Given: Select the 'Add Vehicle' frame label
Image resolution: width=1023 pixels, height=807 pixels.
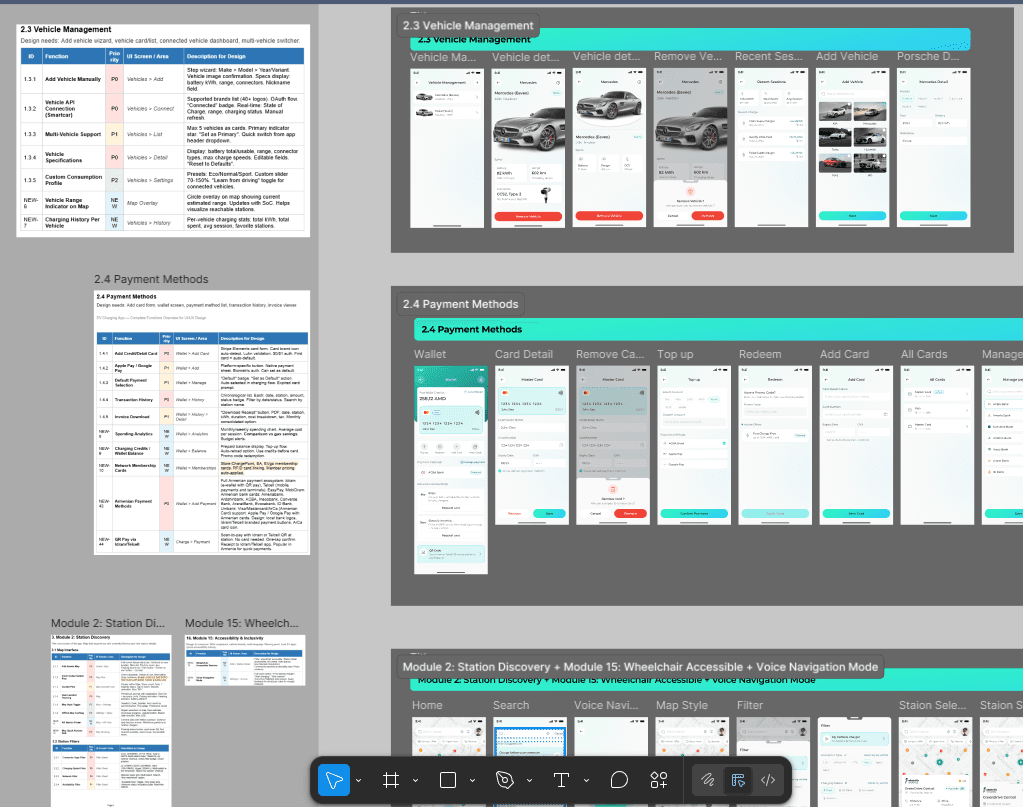Looking at the screenshot, I should click(847, 56).
